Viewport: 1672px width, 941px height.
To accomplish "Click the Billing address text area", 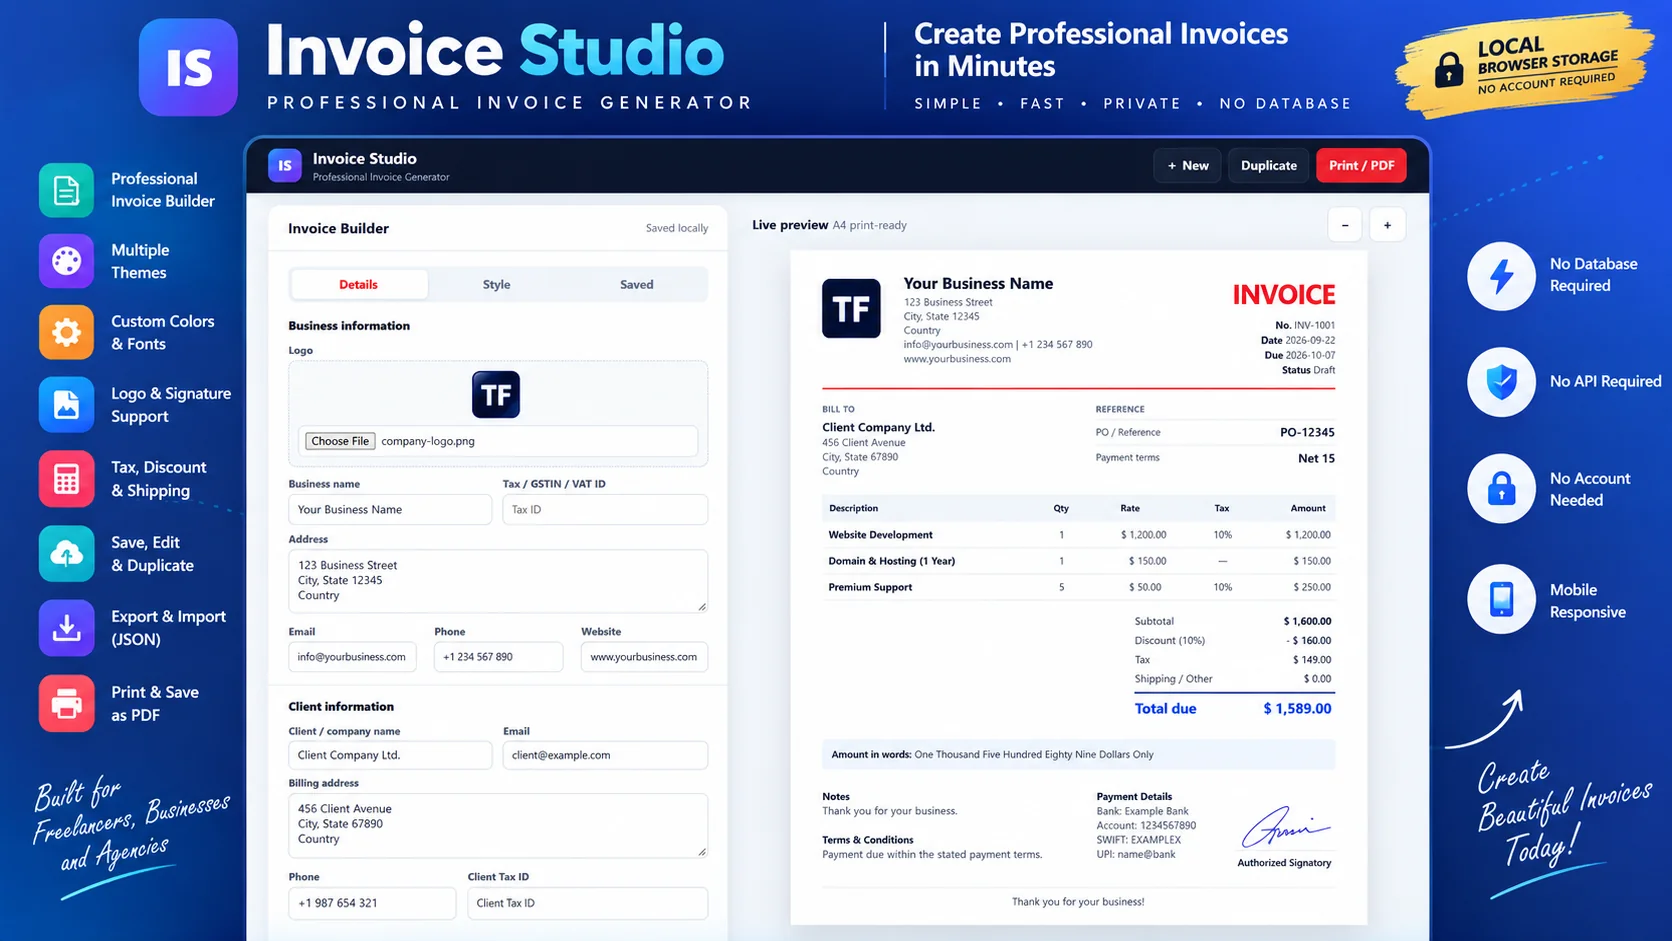I will (x=498, y=825).
